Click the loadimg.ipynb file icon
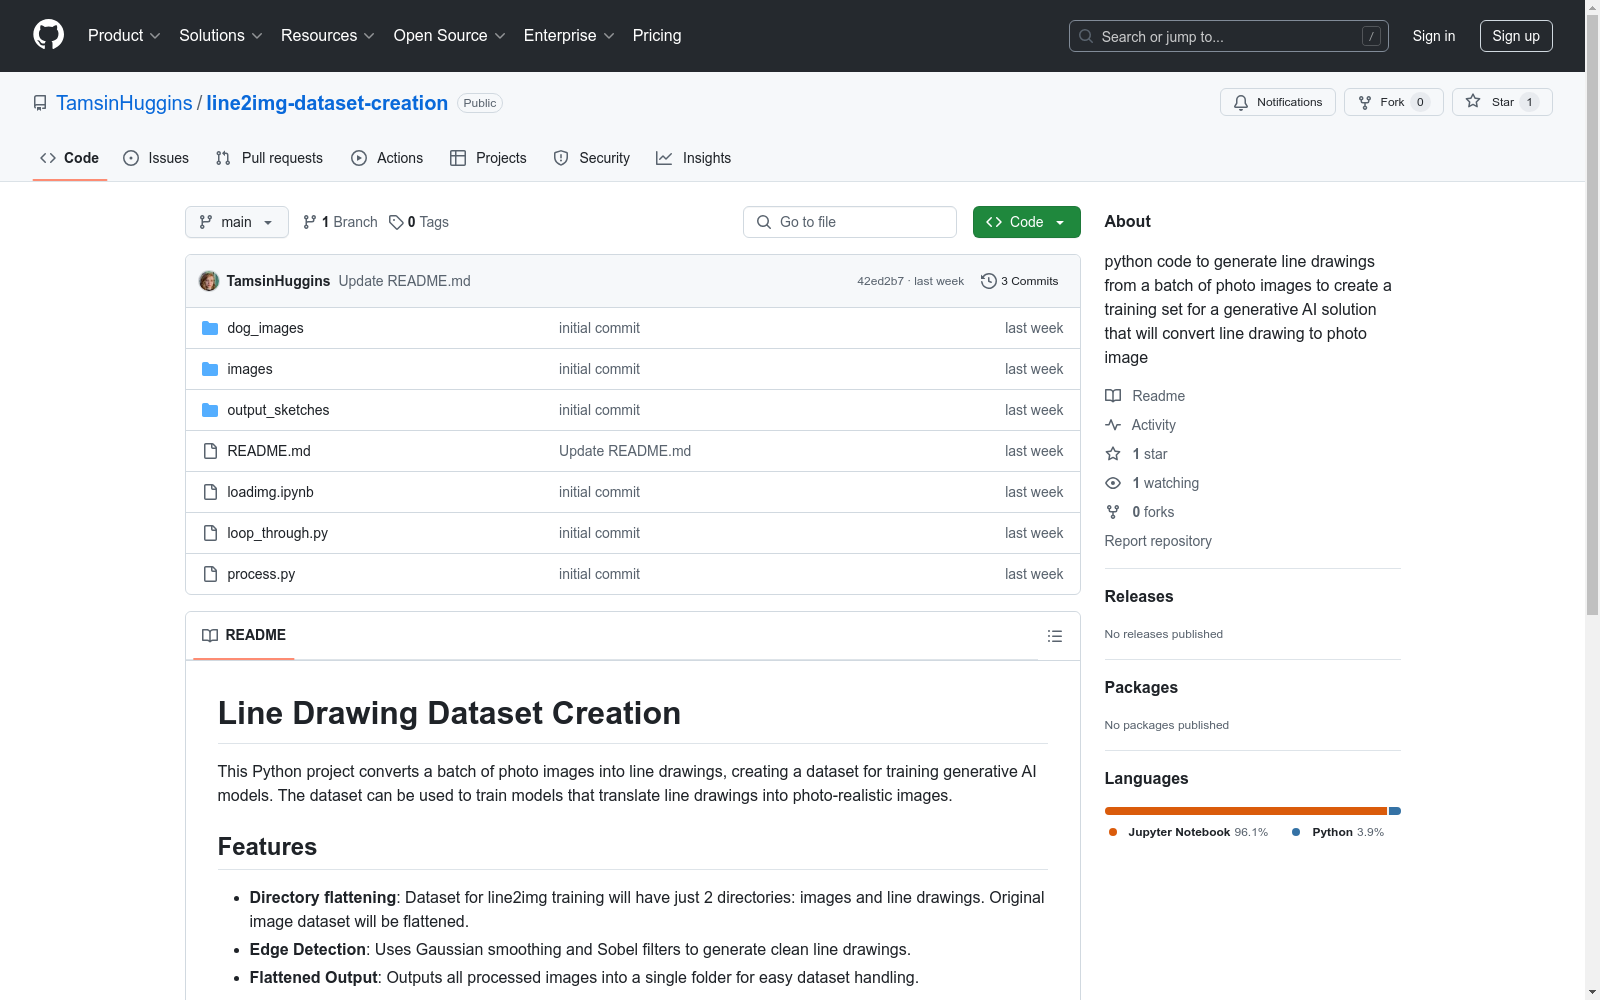Image resolution: width=1600 pixels, height=1000 pixels. pos(210,492)
